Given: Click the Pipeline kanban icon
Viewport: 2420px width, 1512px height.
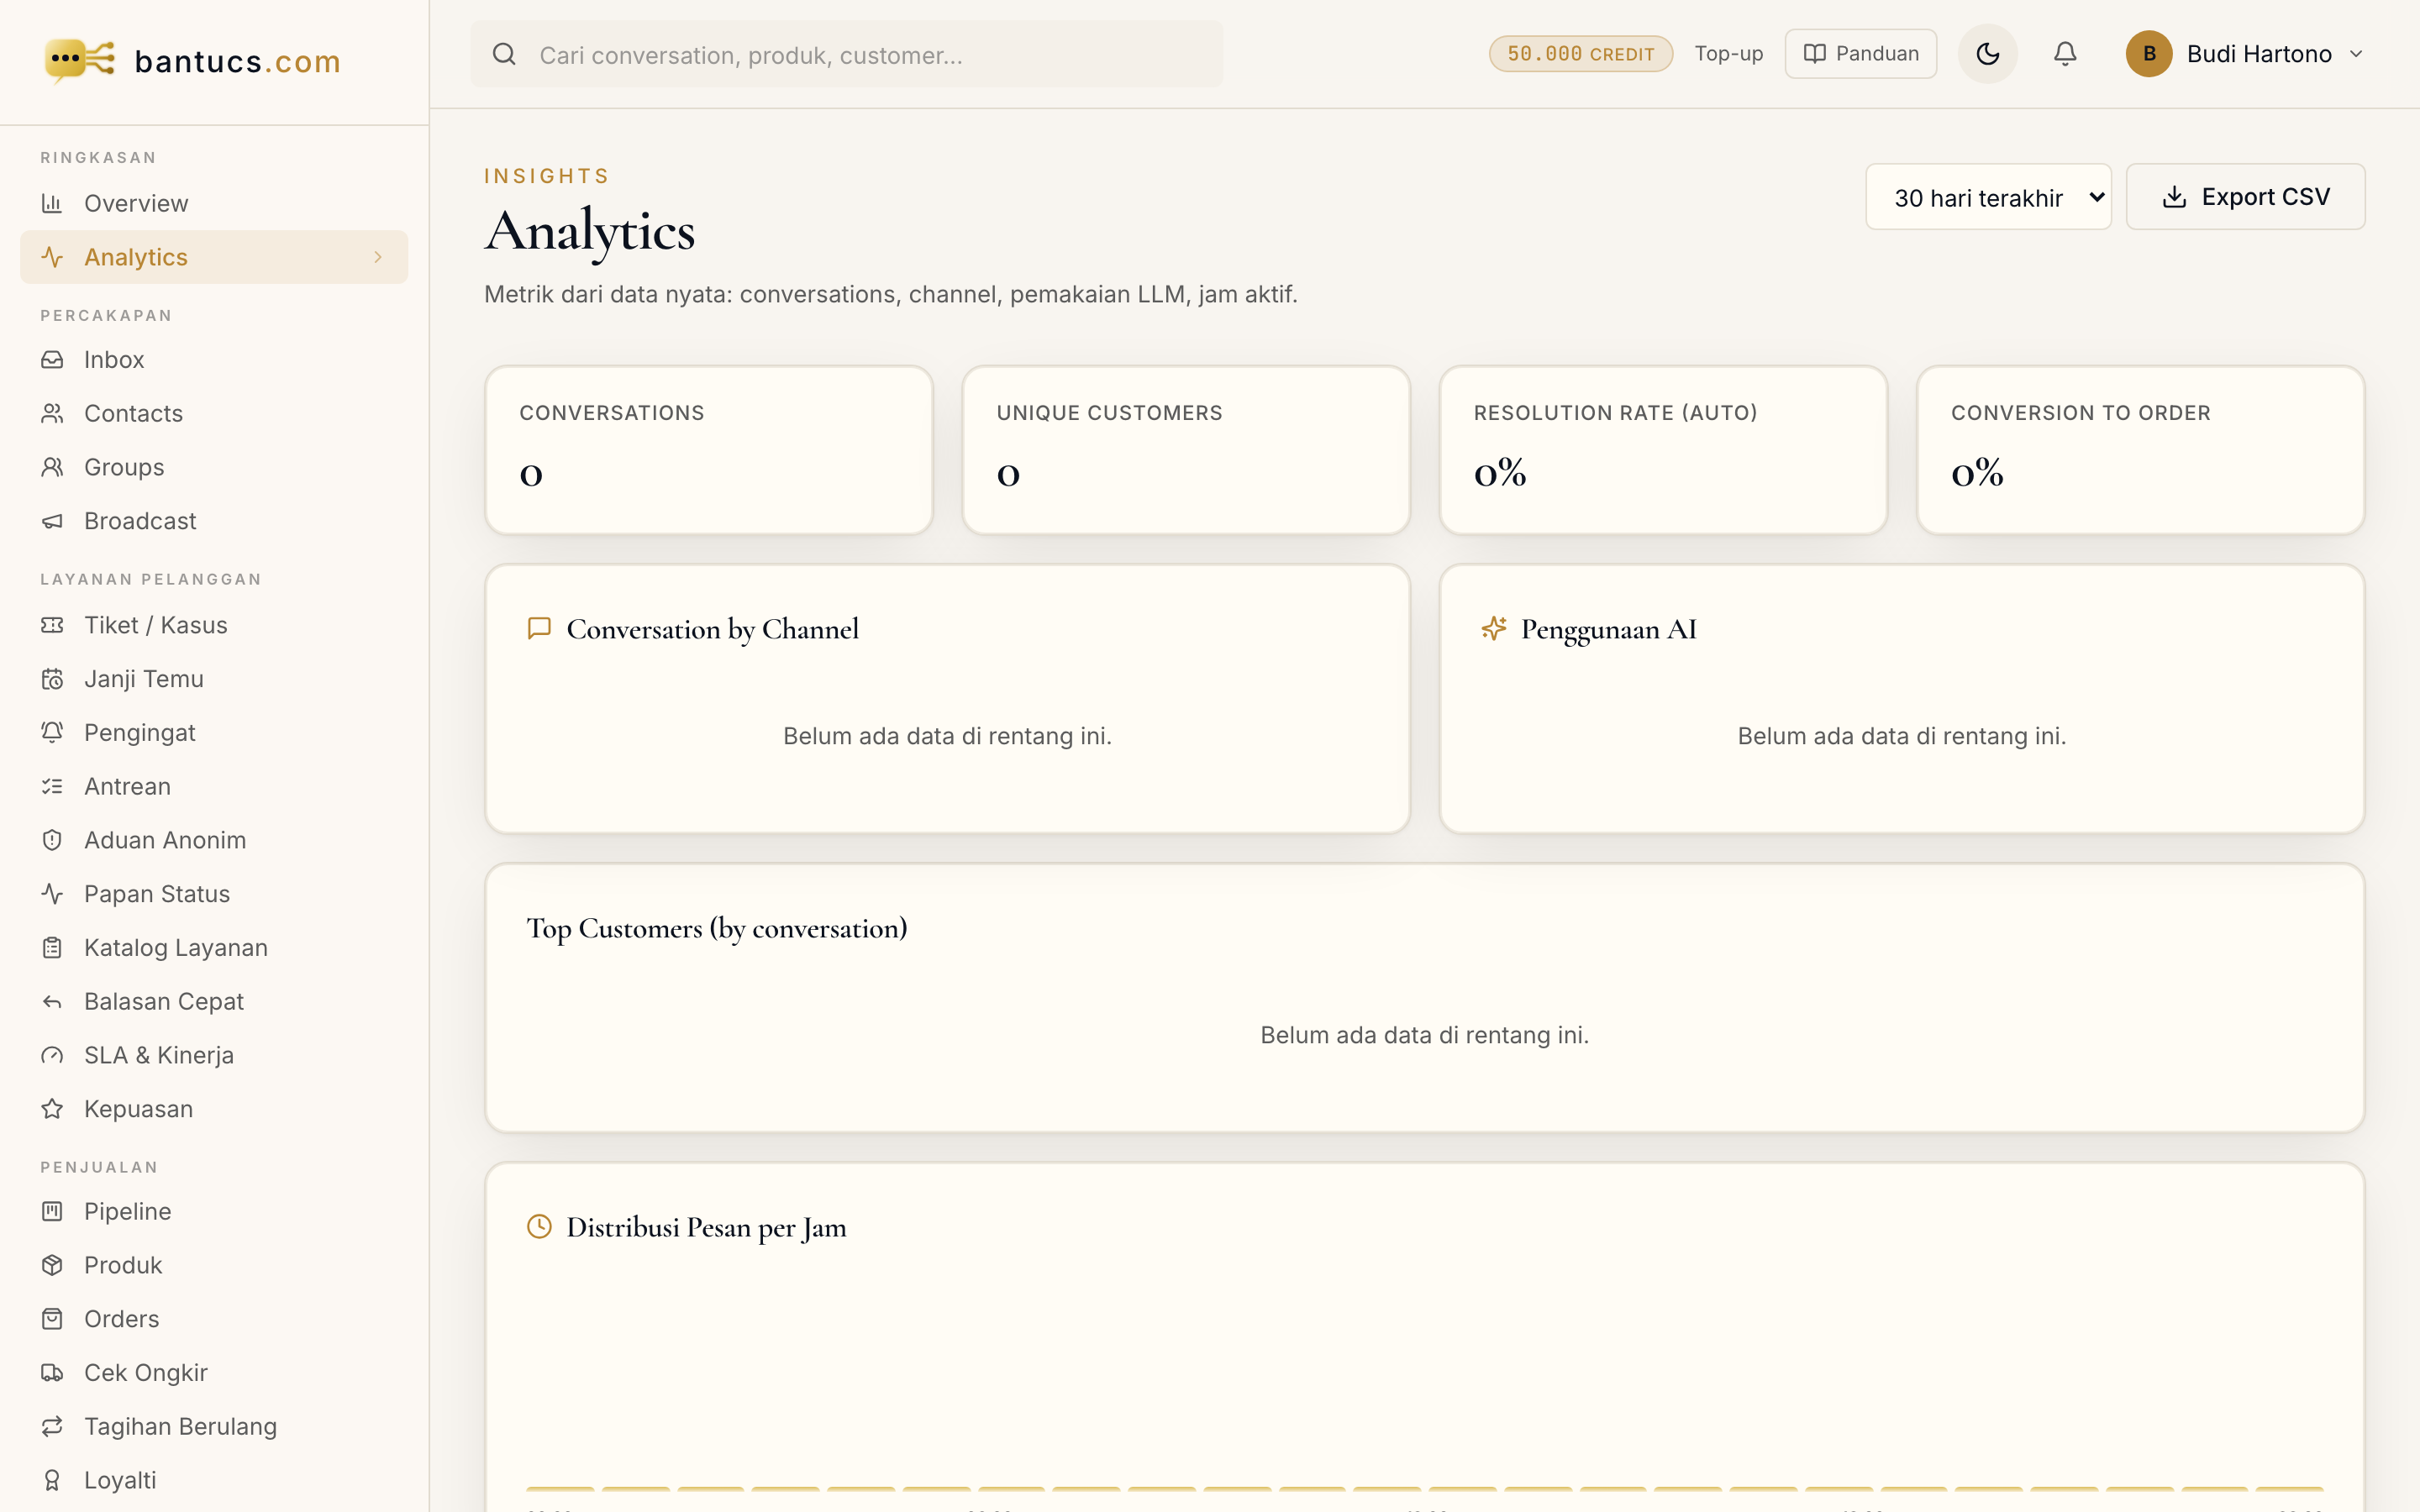Looking at the screenshot, I should point(52,1211).
